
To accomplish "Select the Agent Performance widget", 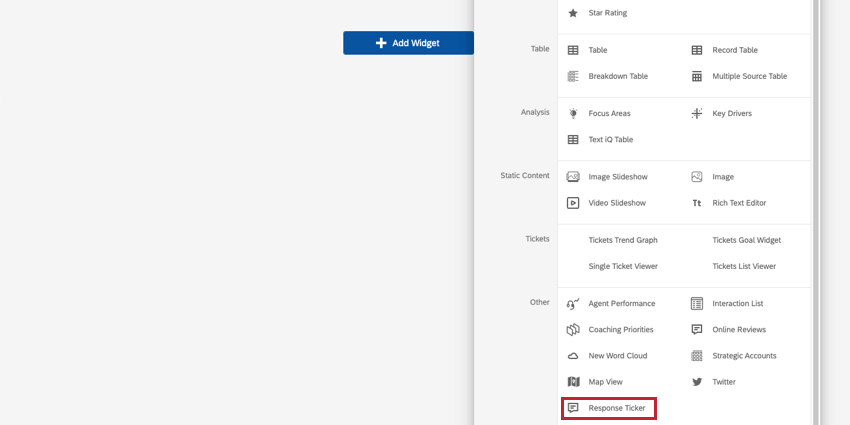I will [621, 303].
